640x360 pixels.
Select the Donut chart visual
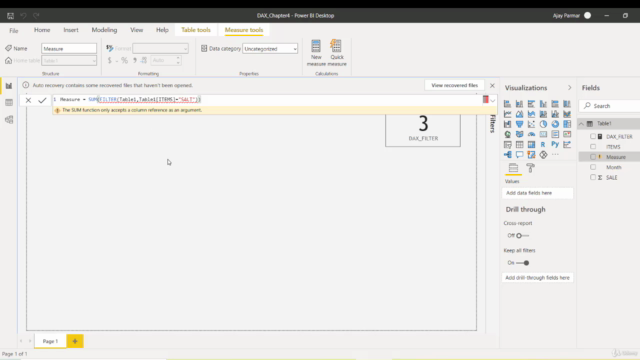(x=555, y=124)
